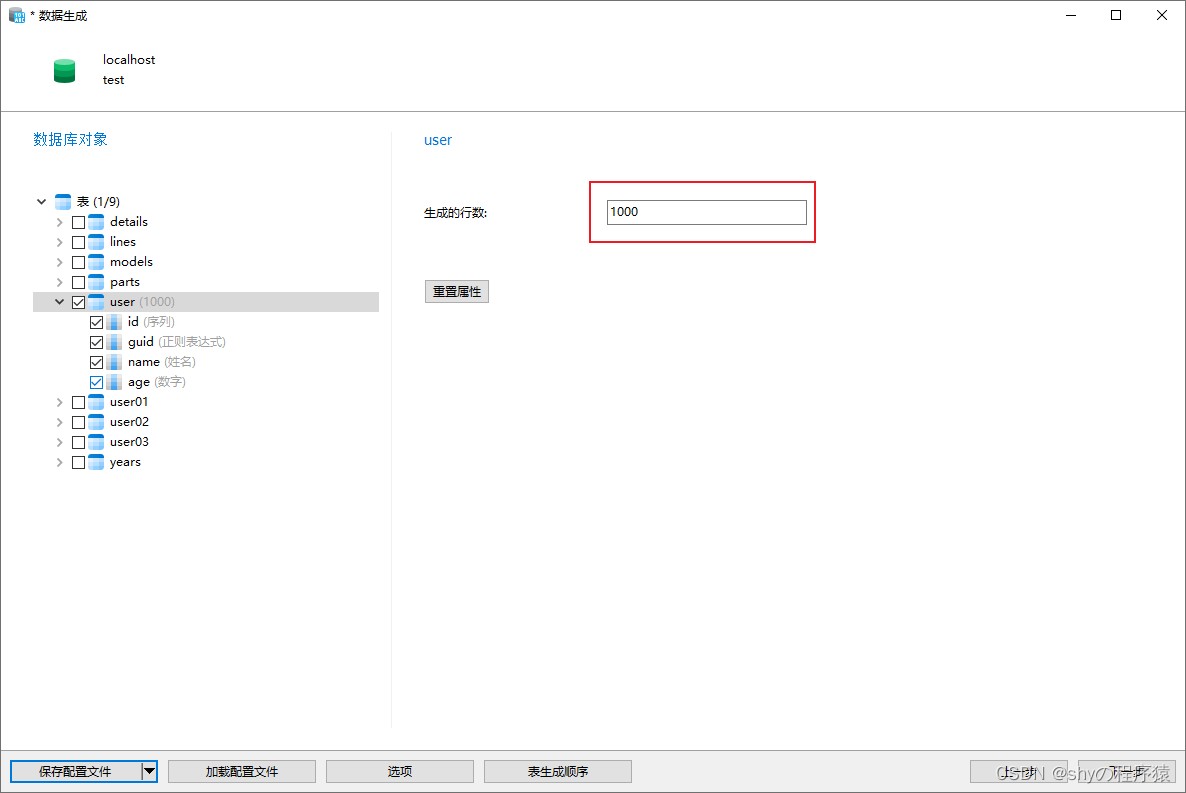Click the name column icon
This screenshot has height=793, width=1186.
(x=114, y=362)
